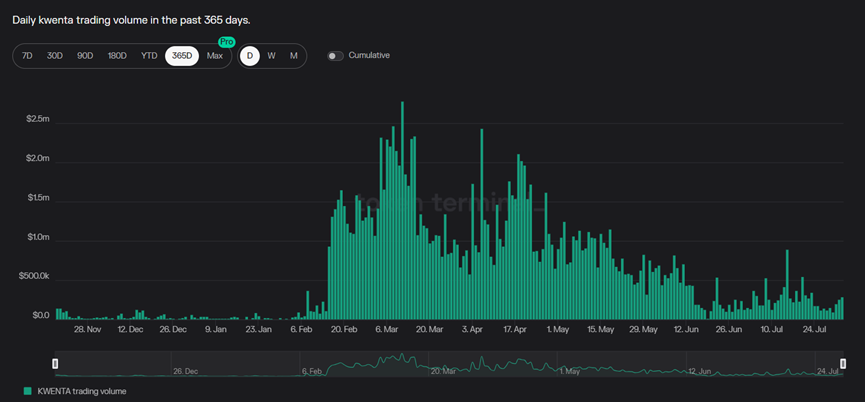Toggle KWENTA trading volume legend label
865x402 pixels.
click(81, 391)
